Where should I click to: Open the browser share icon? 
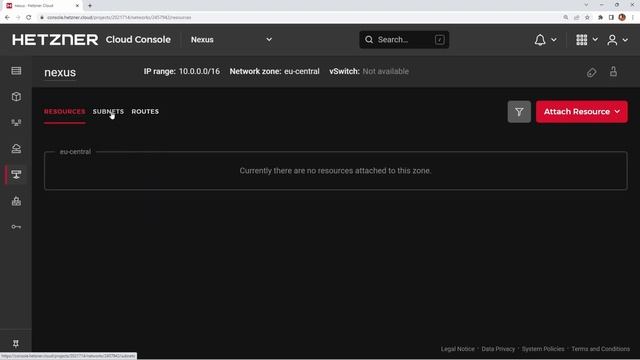click(576, 18)
